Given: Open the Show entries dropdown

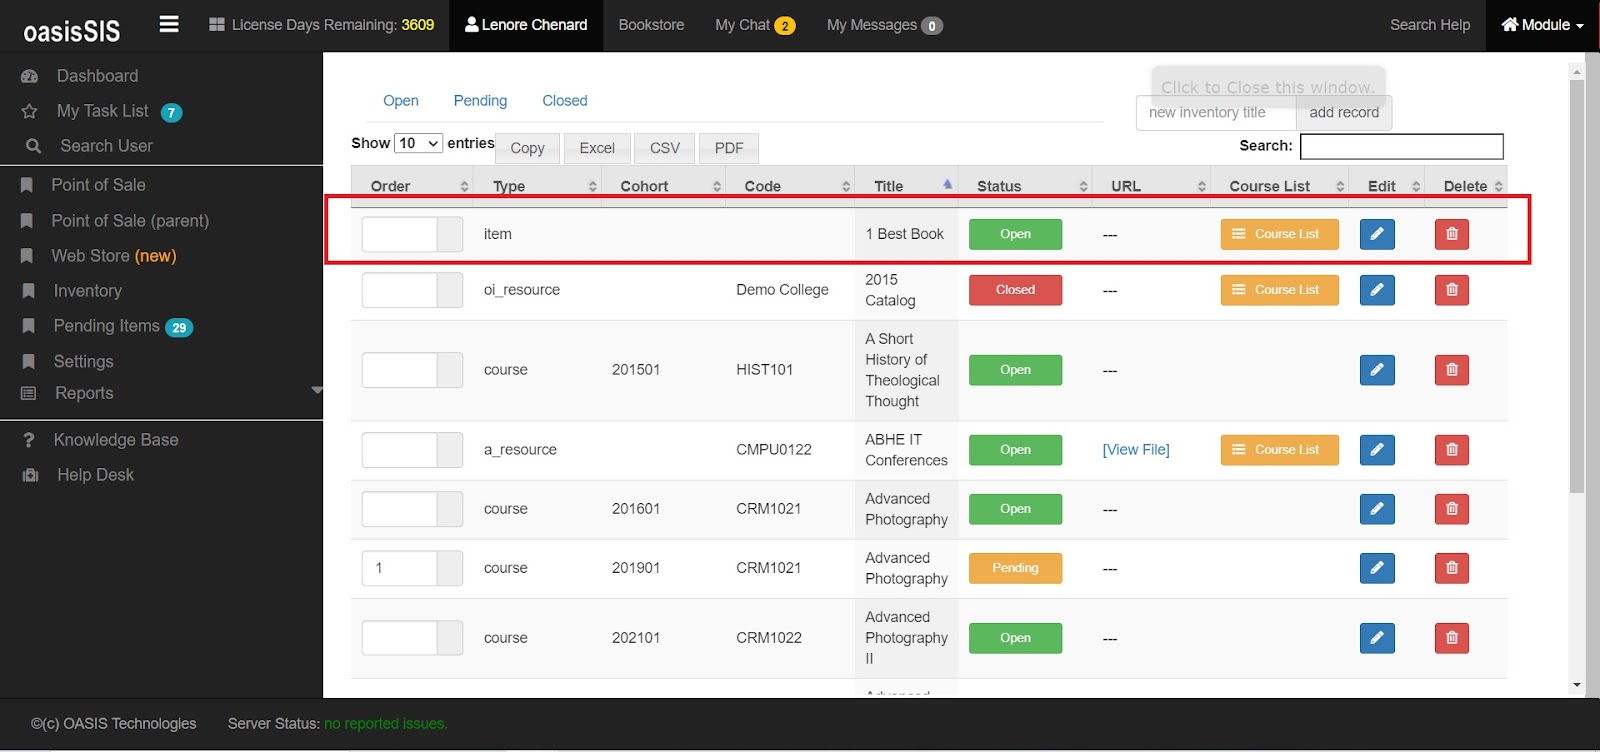Looking at the screenshot, I should tap(418, 144).
